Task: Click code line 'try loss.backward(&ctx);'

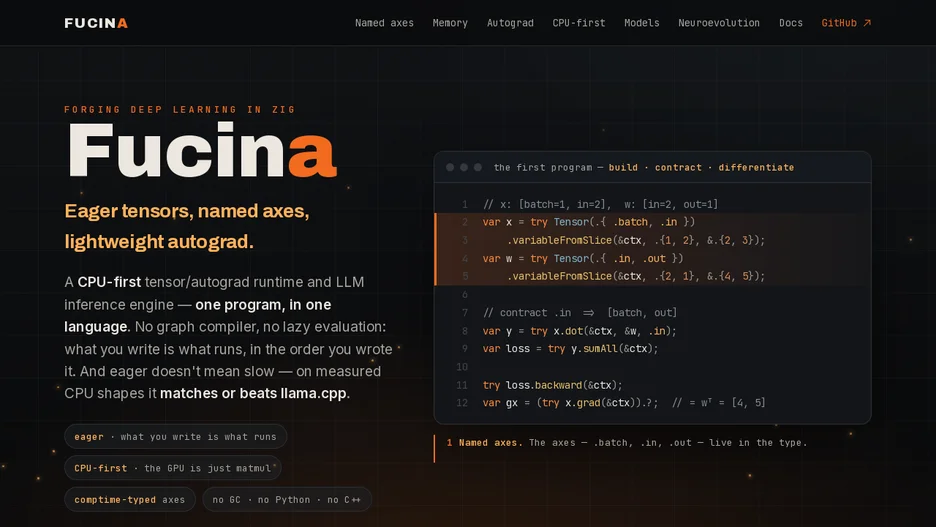Action: click(552, 386)
